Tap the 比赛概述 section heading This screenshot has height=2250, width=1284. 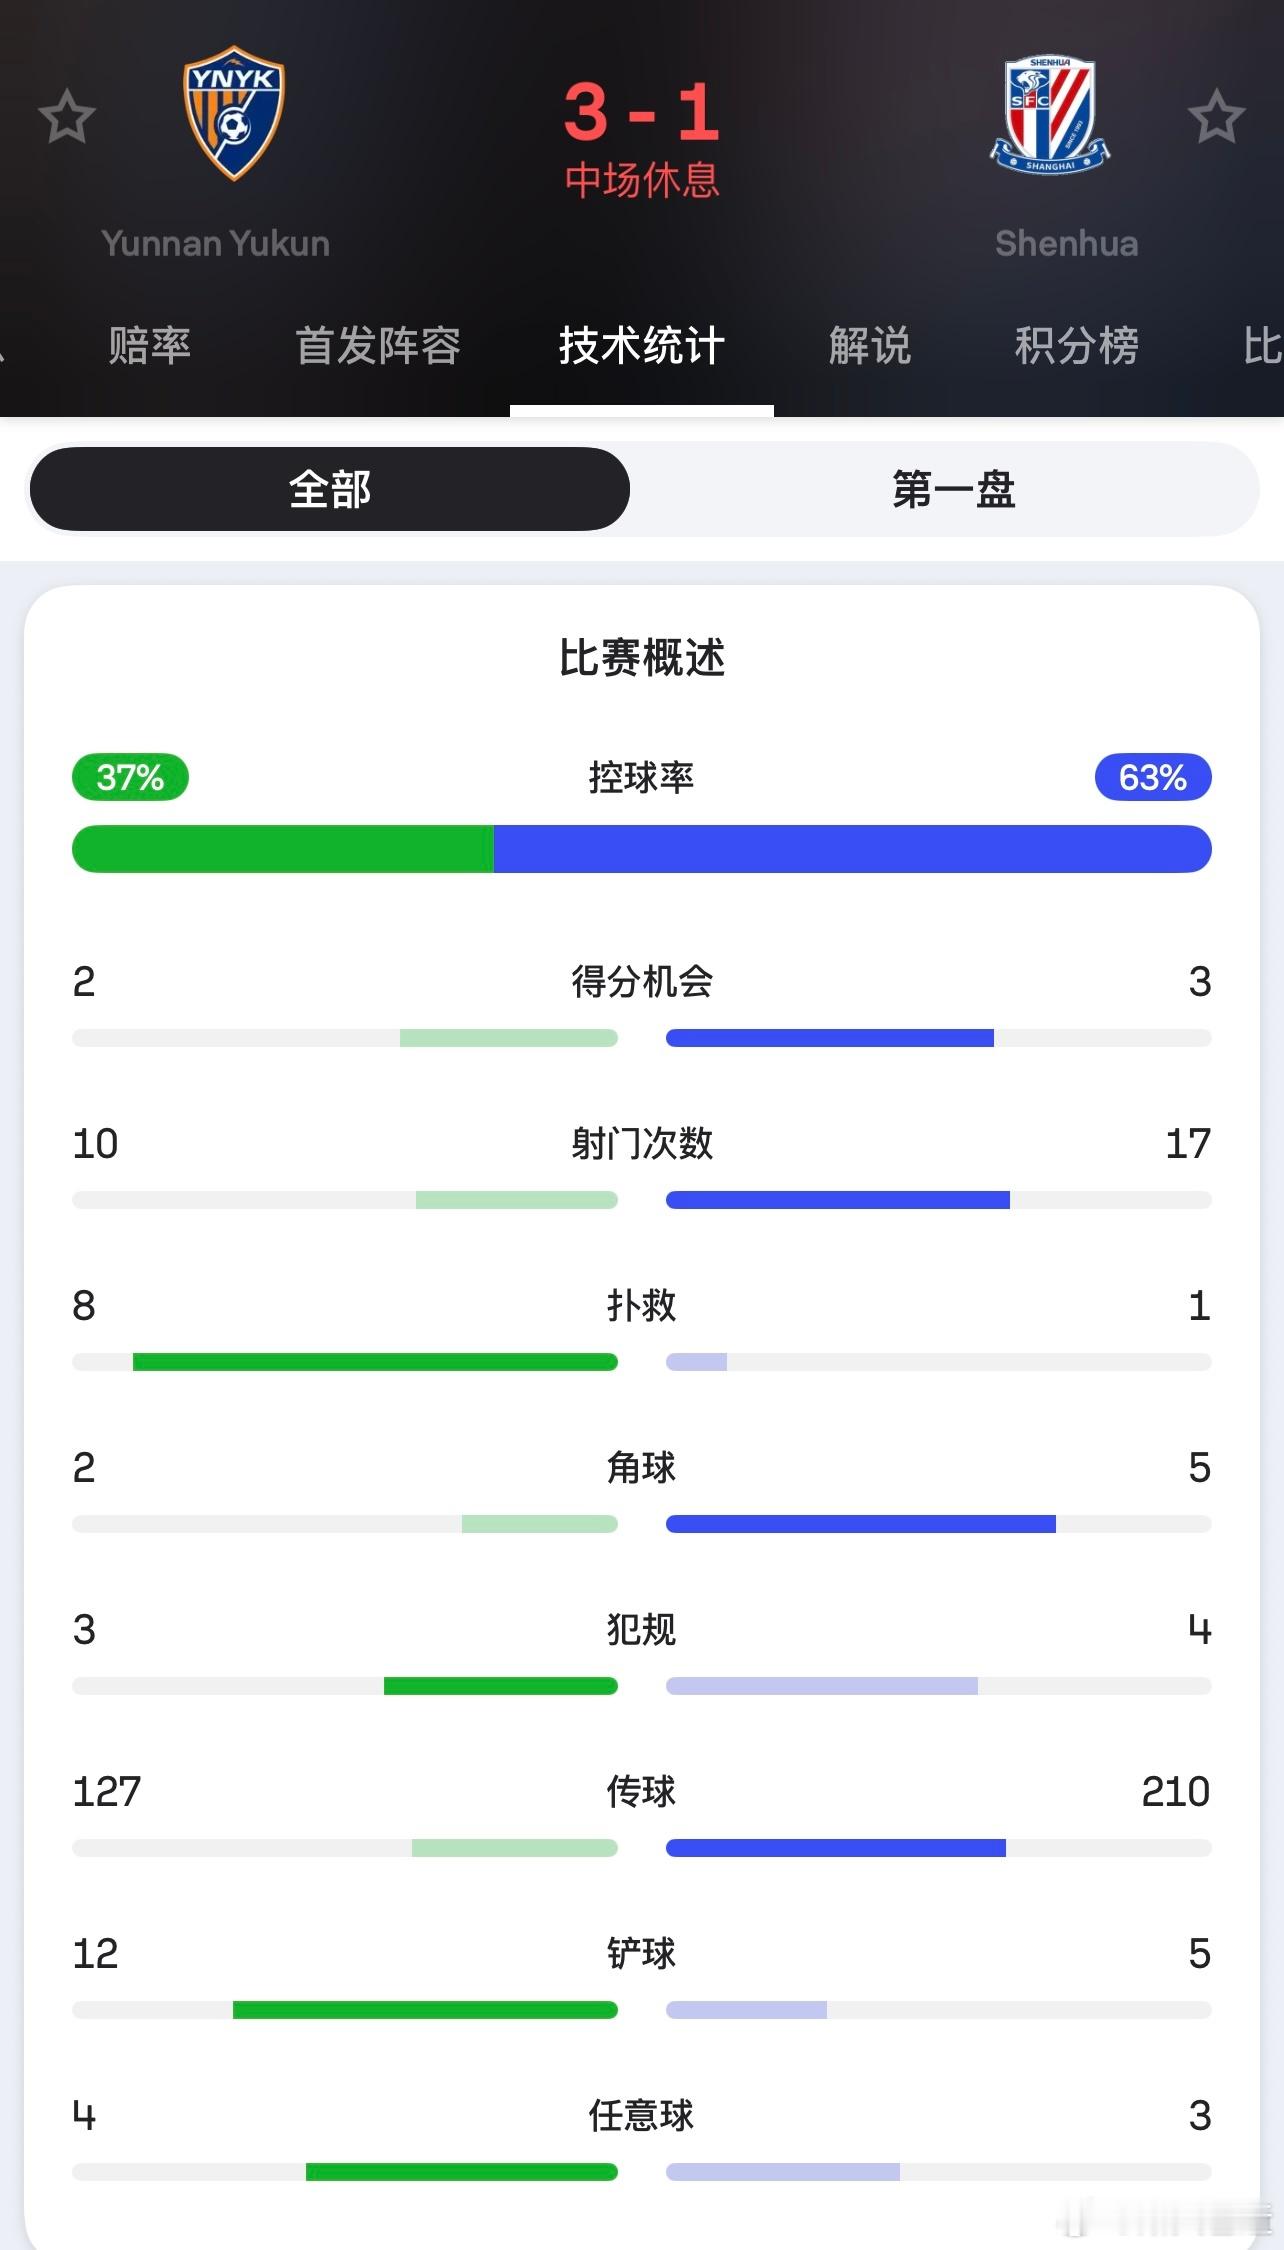pos(642,658)
